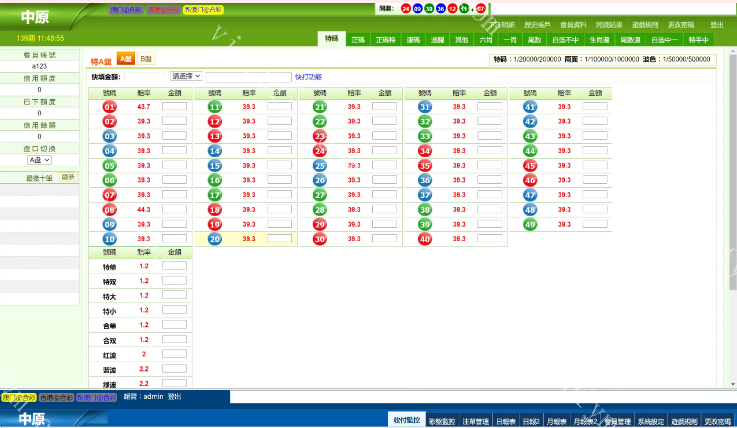Click the red number 24 ball
The height and width of the screenshot is (428, 737).
320,151
